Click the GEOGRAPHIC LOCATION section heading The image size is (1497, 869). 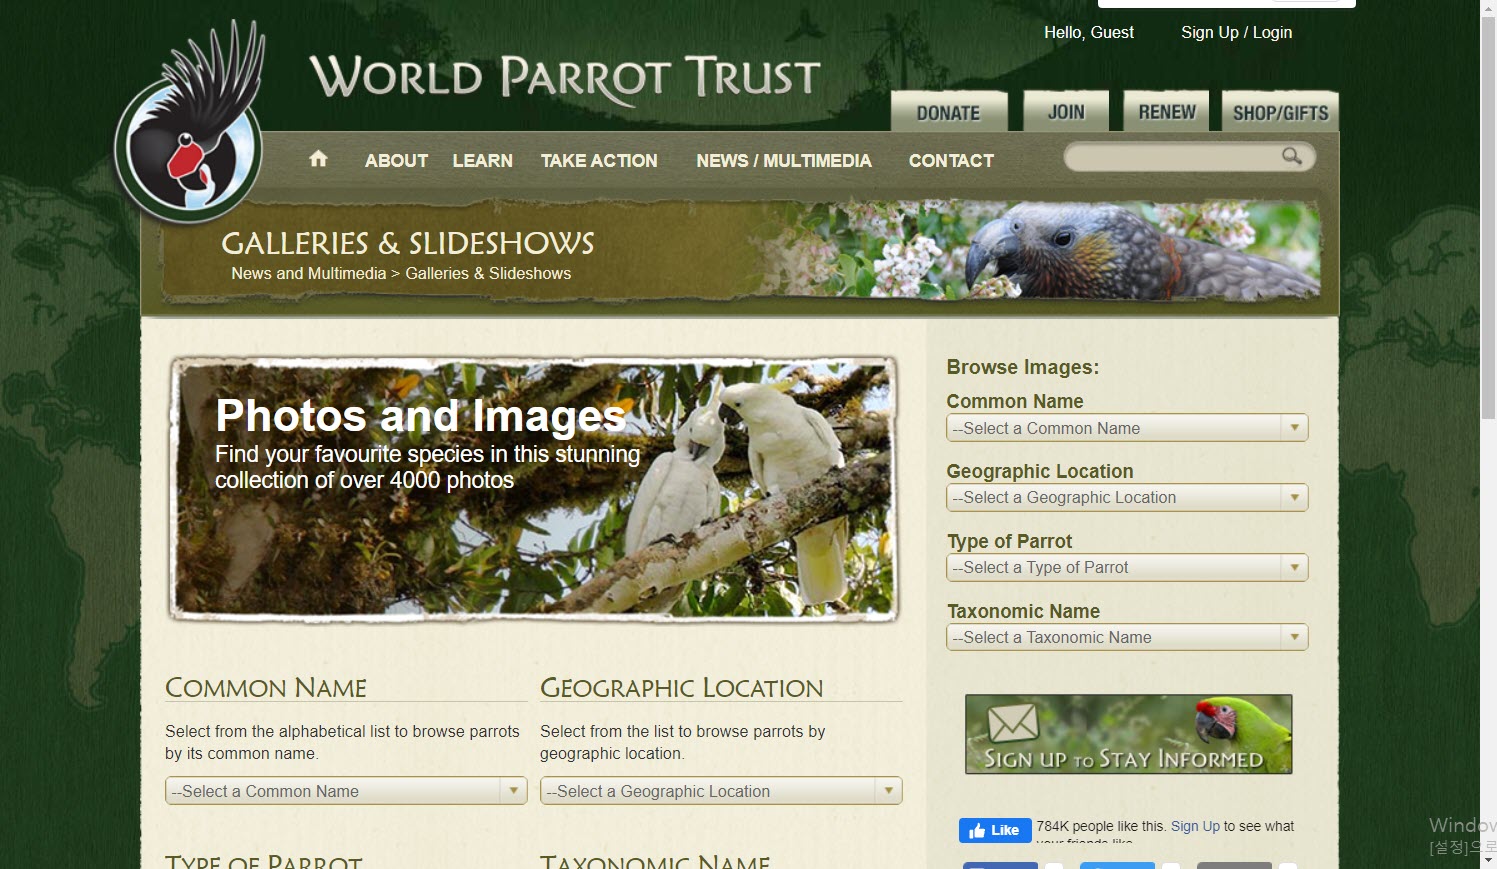[x=682, y=688]
